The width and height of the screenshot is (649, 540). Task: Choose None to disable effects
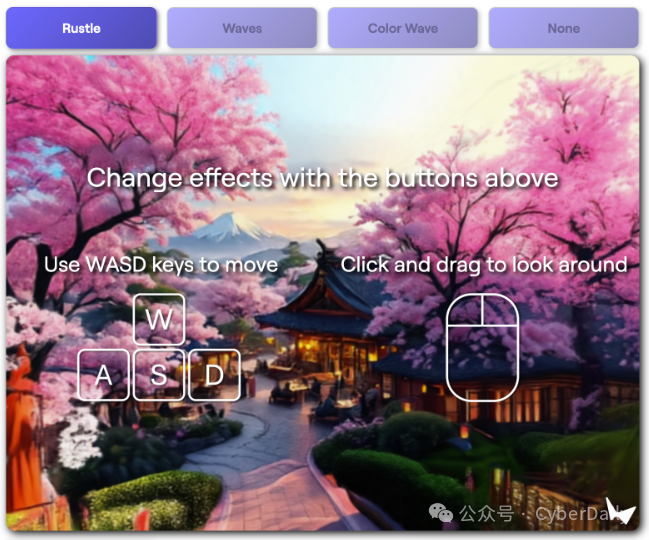[x=564, y=28]
